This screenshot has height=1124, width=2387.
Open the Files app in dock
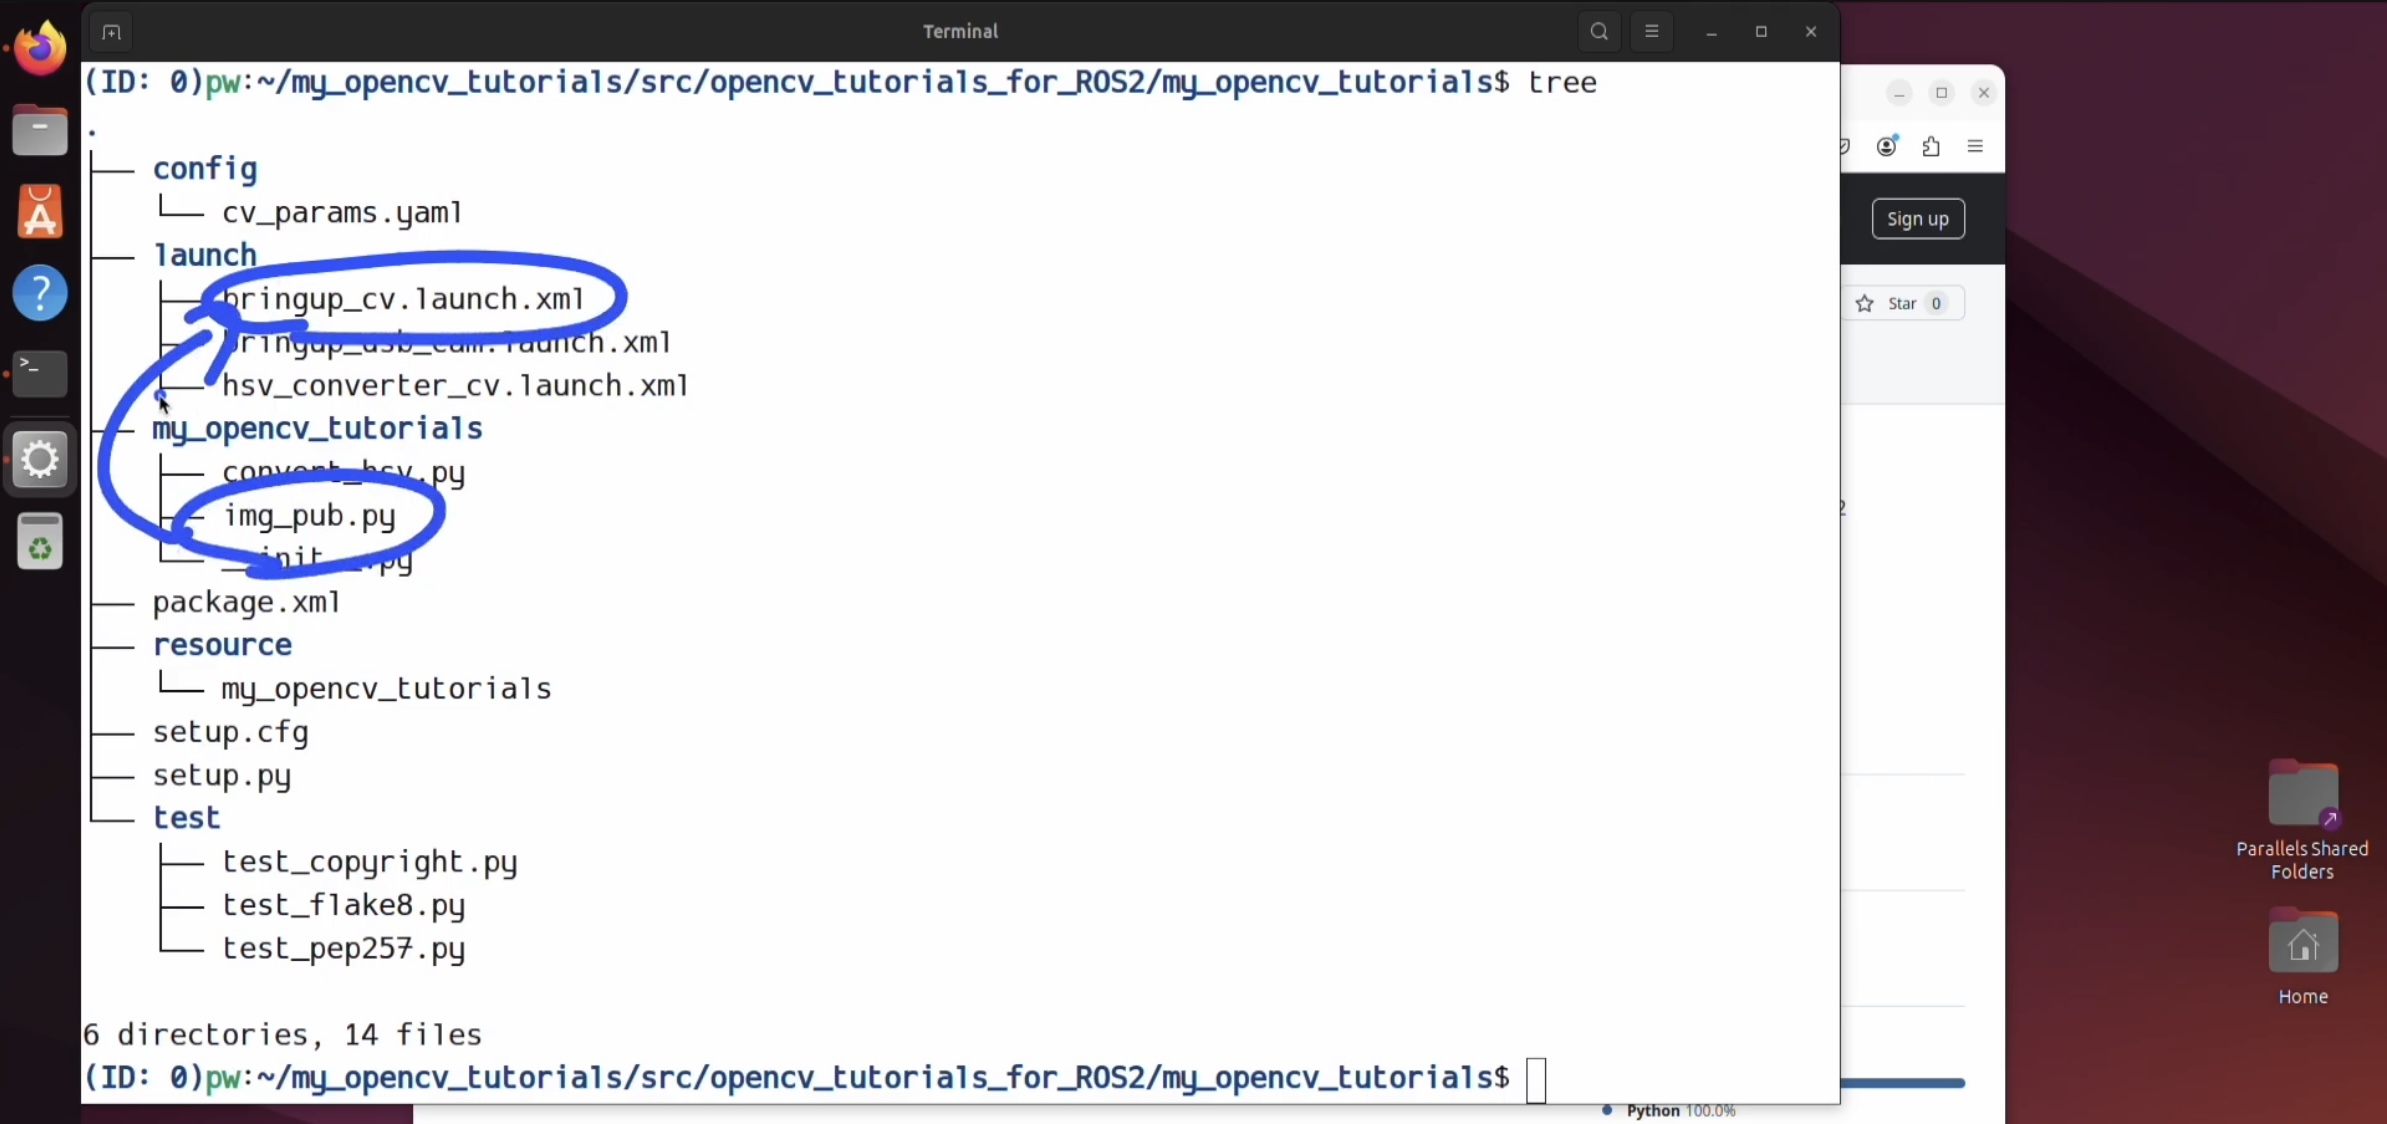tap(40, 131)
